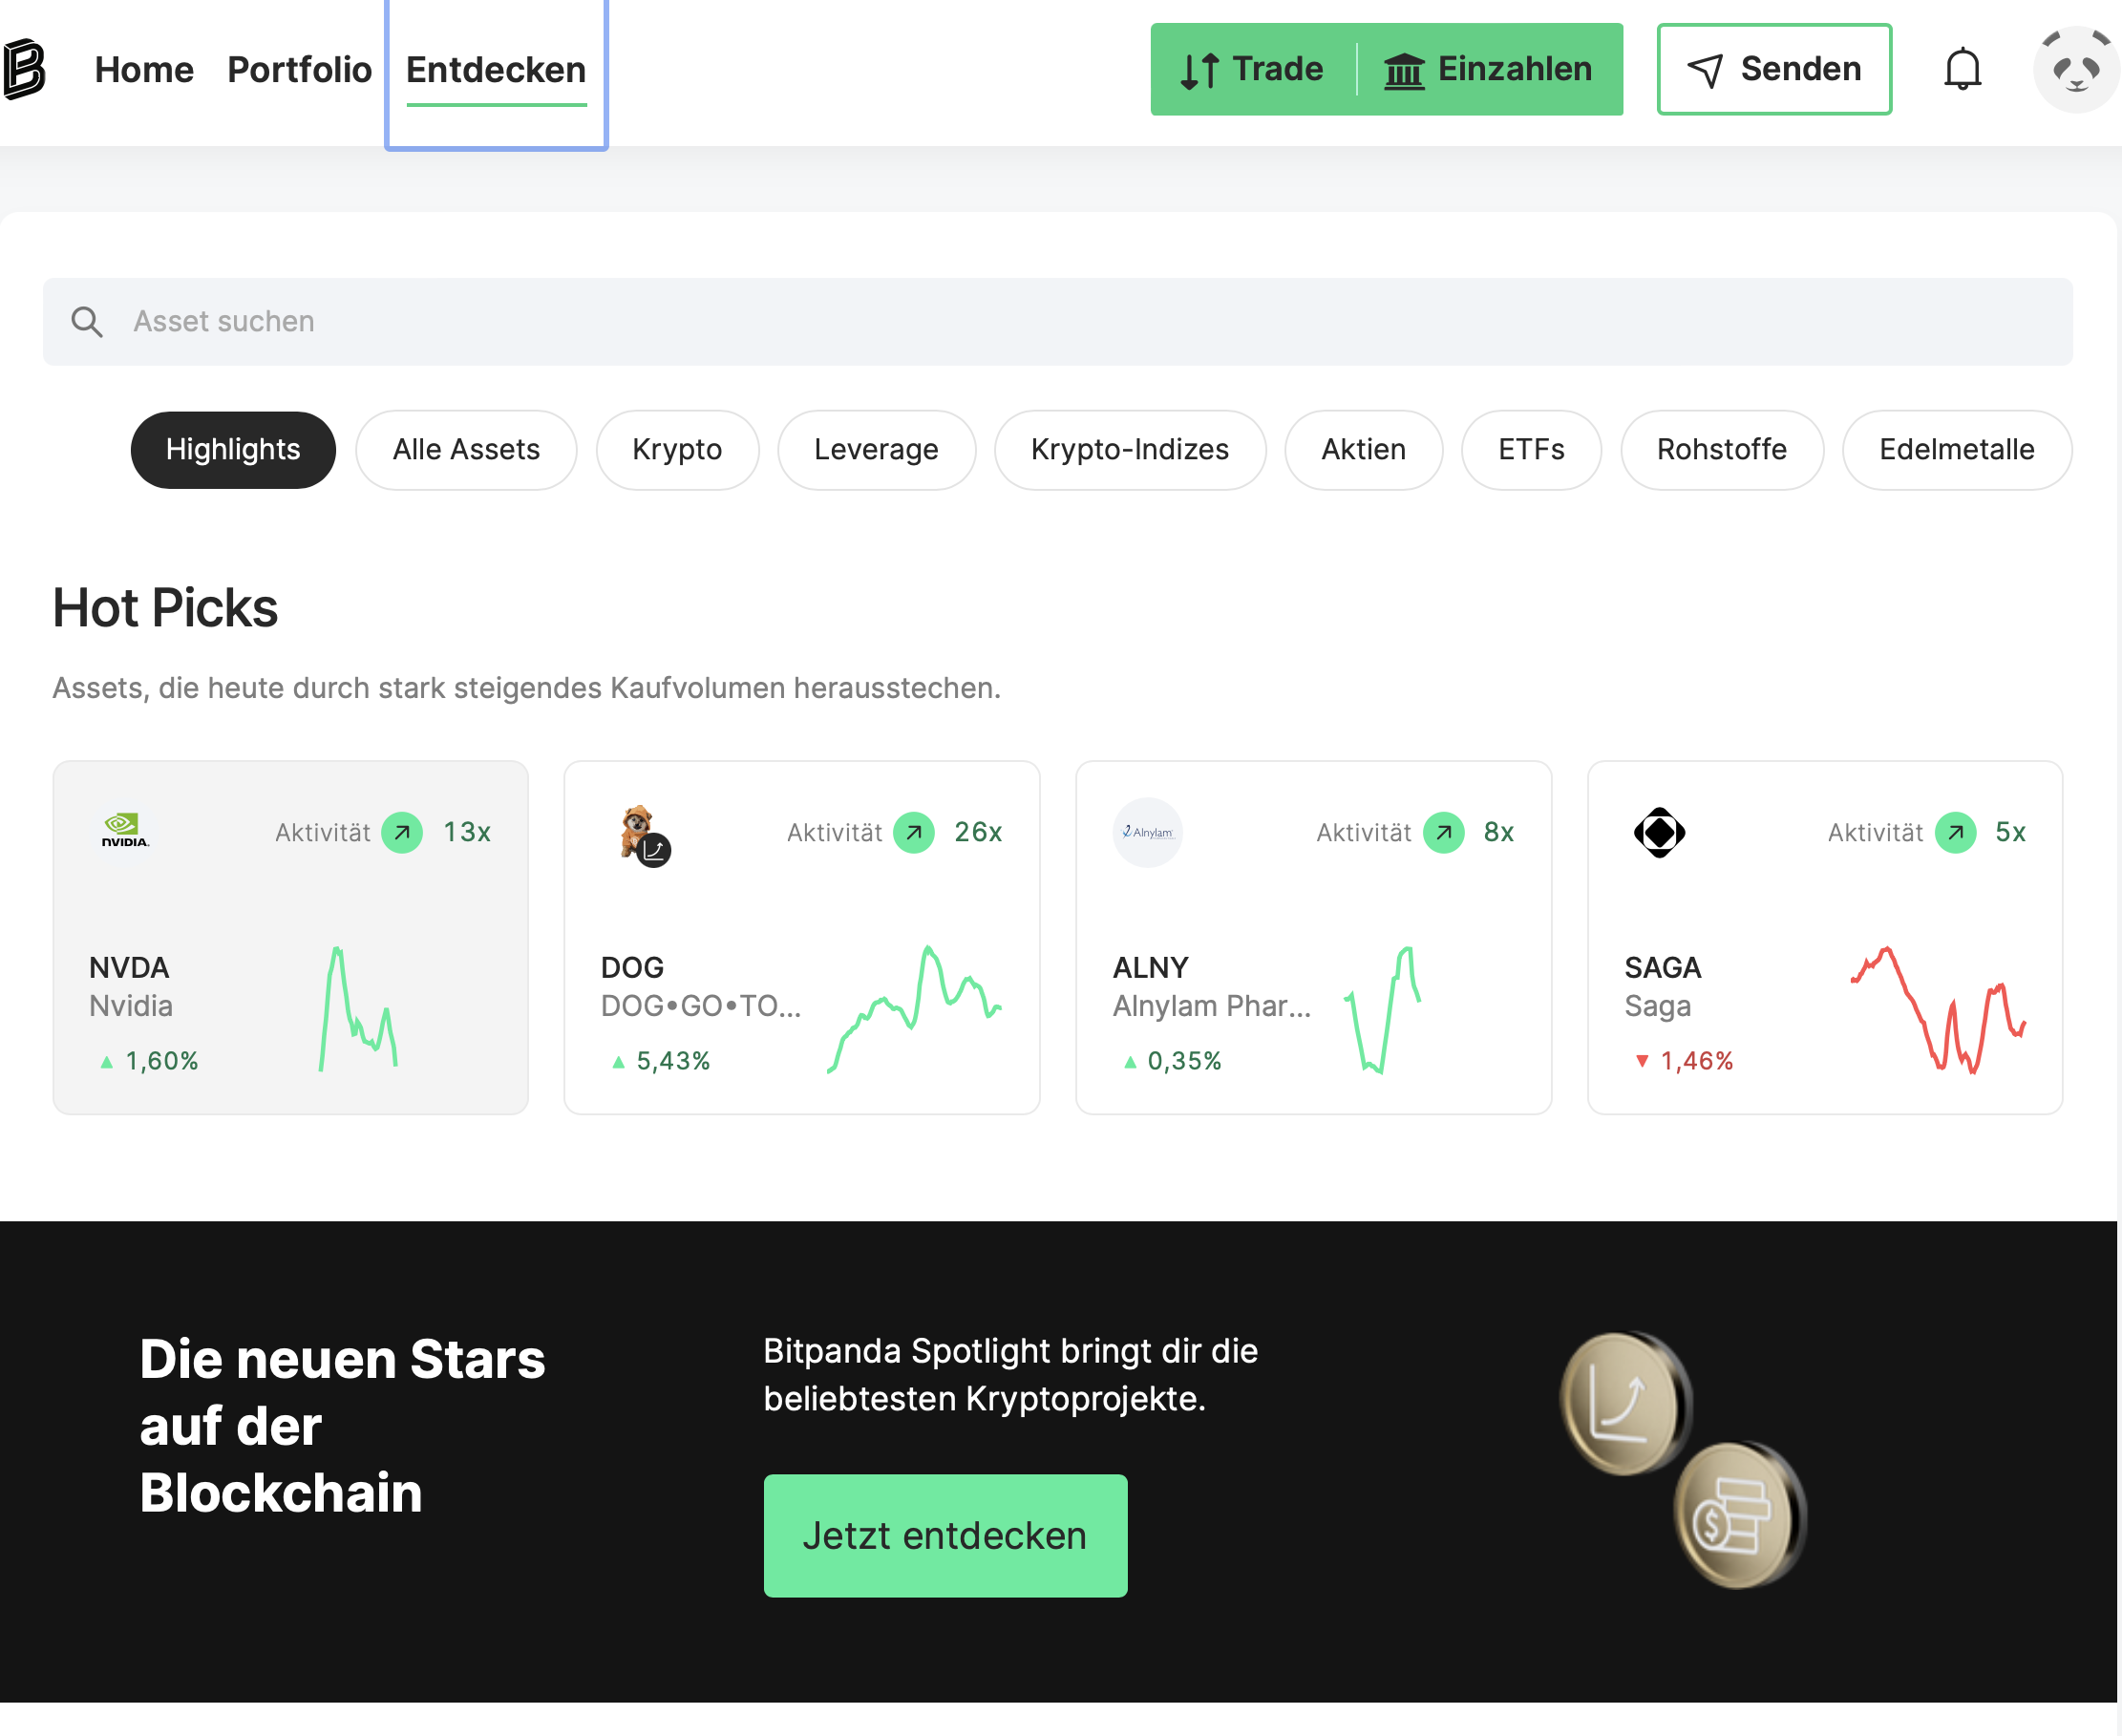Image resolution: width=2122 pixels, height=1736 pixels.
Task: Go to the Home tab
Action: point(144,69)
